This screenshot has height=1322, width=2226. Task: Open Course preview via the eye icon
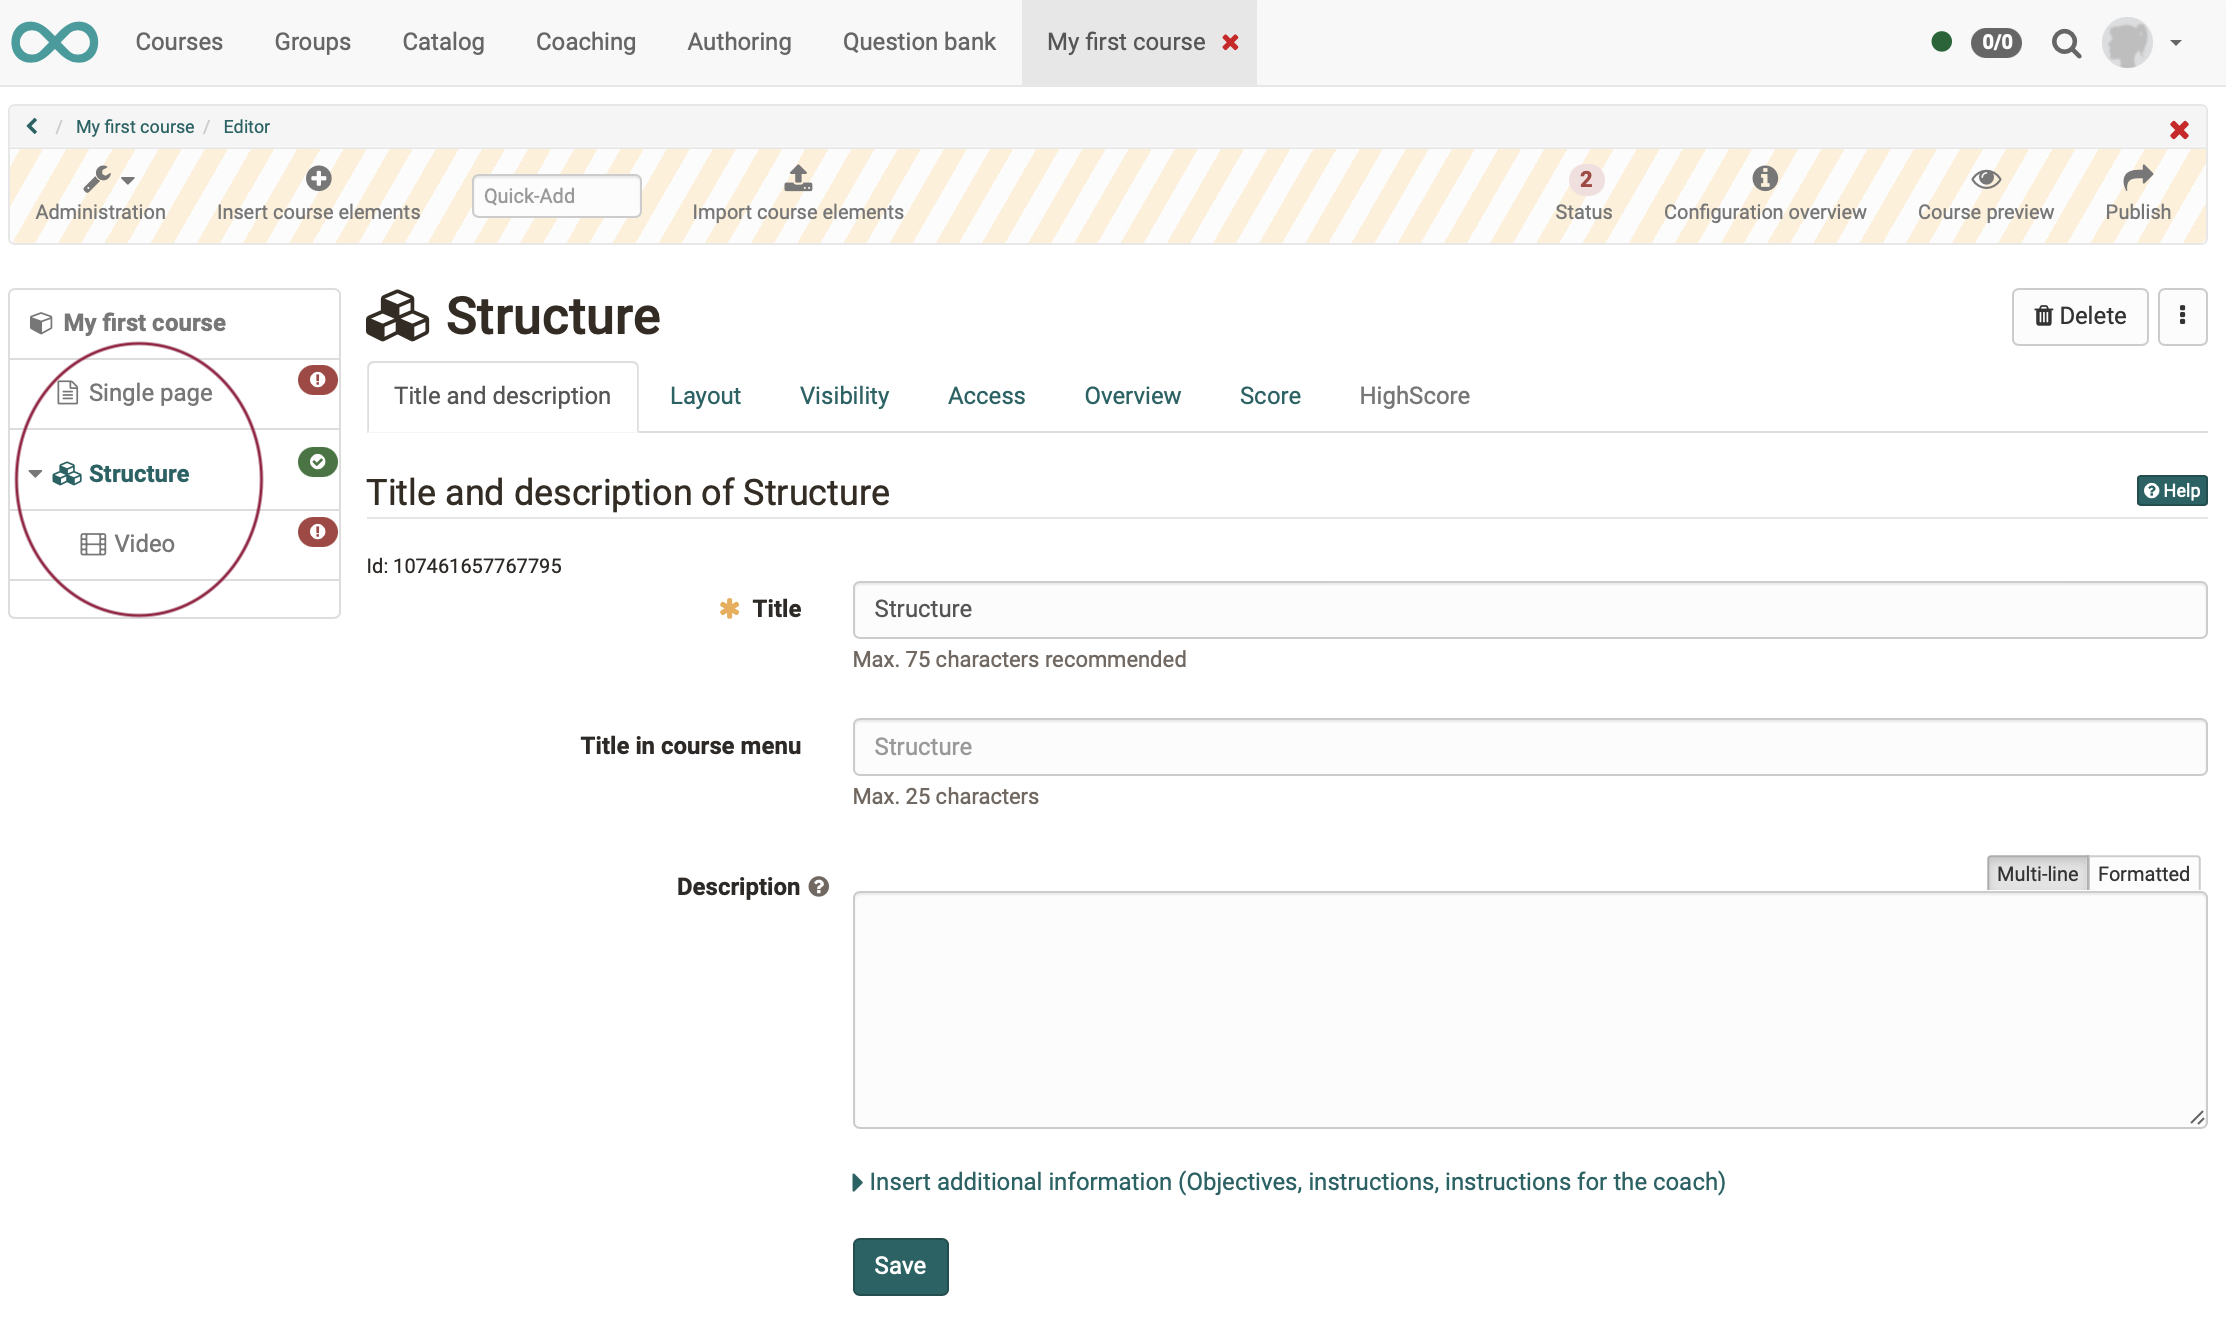point(1985,179)
